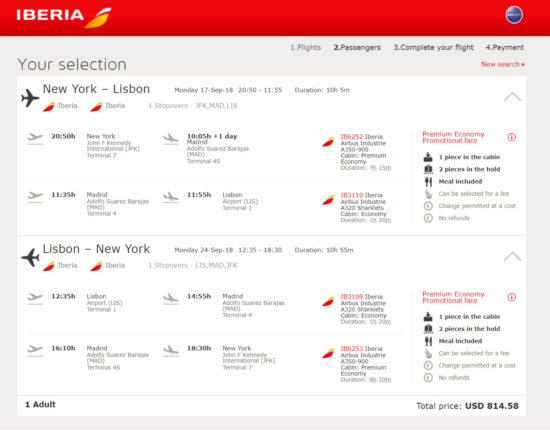This screenshot has height=430, width=550.
Task: Click info icon for return Premium Economy fare
Action: [x=511, y=297]
